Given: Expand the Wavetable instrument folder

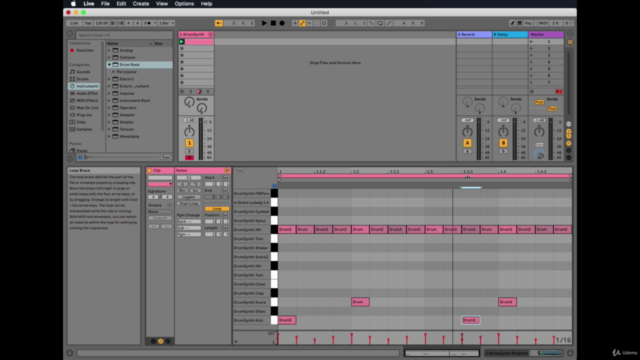Looking at the screenshot, I should pos(109,136).
